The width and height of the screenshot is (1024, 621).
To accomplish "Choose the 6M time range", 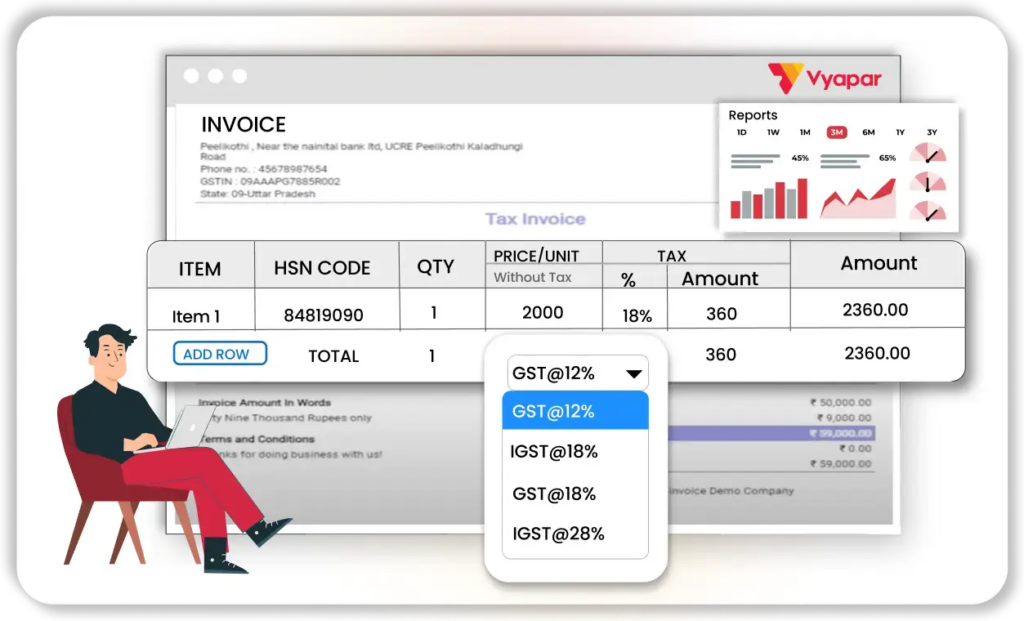I will pyautogui.click(x=868, y=132).
